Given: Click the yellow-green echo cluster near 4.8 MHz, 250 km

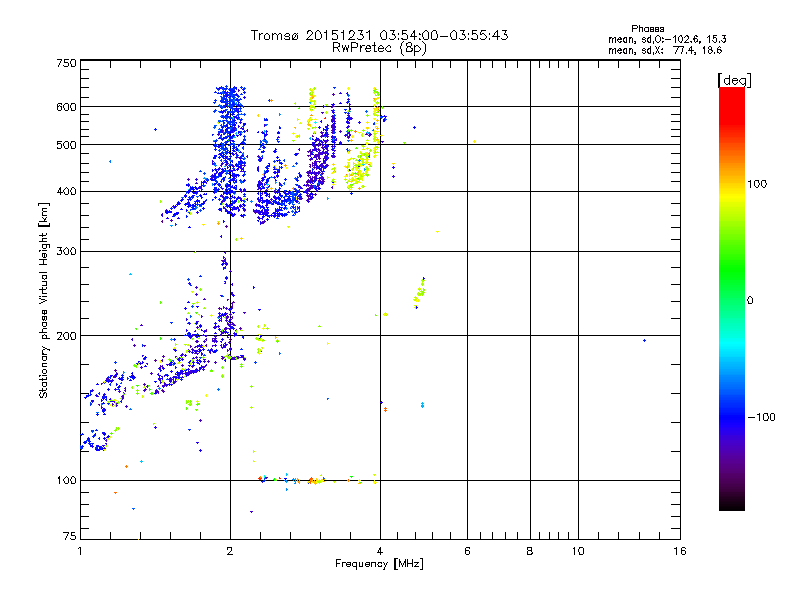Looking at the screenshot, I should [x=419, y=293].
